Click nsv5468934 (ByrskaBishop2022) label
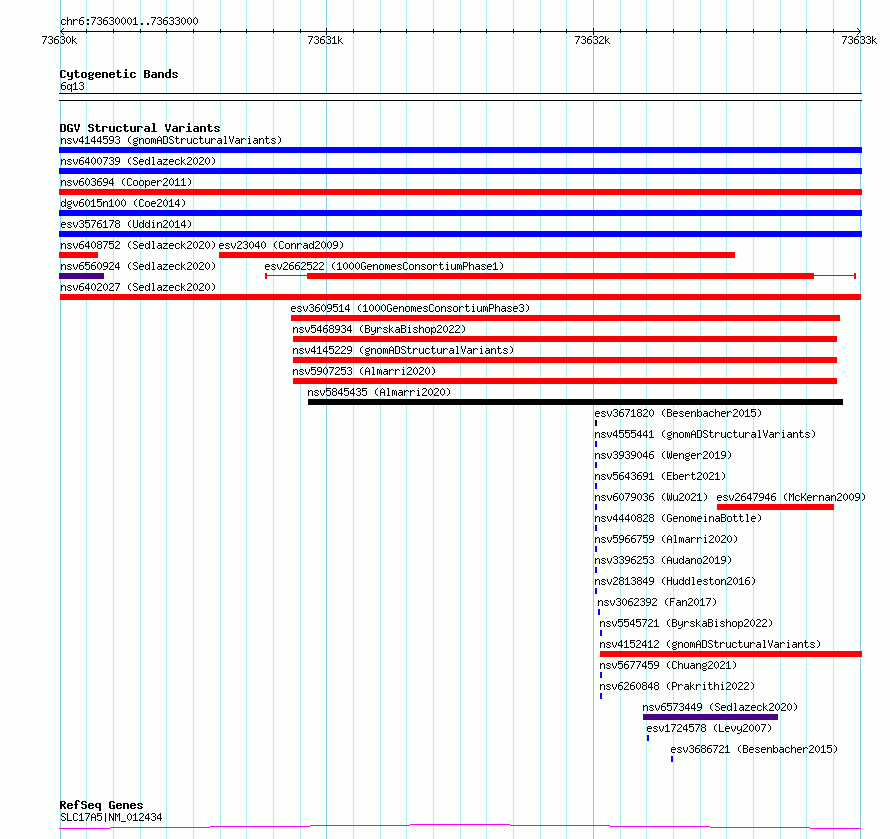Viewport: 890px width, 839px height. click(379, 329)
